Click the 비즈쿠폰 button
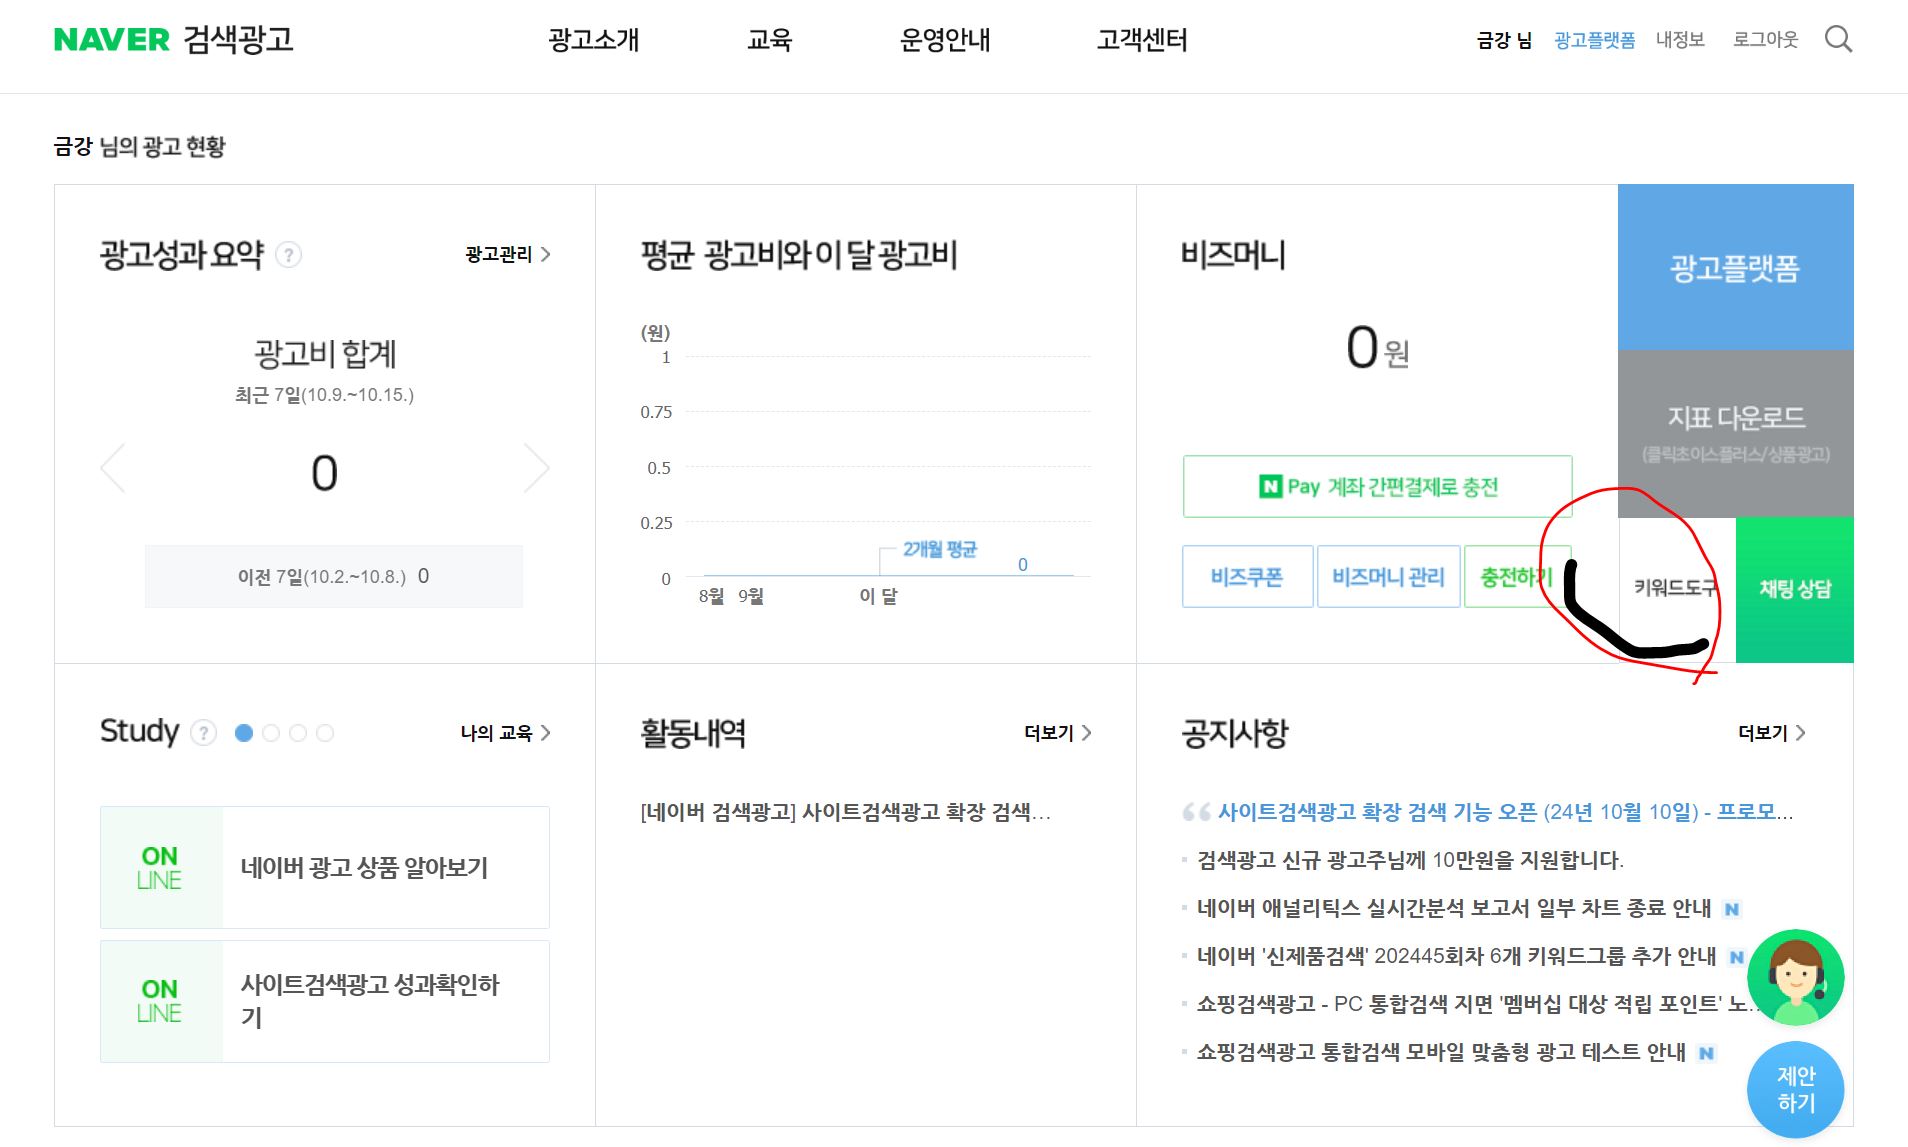The width and height of the screenshot is (1908, 1147). coord(1247,577)
